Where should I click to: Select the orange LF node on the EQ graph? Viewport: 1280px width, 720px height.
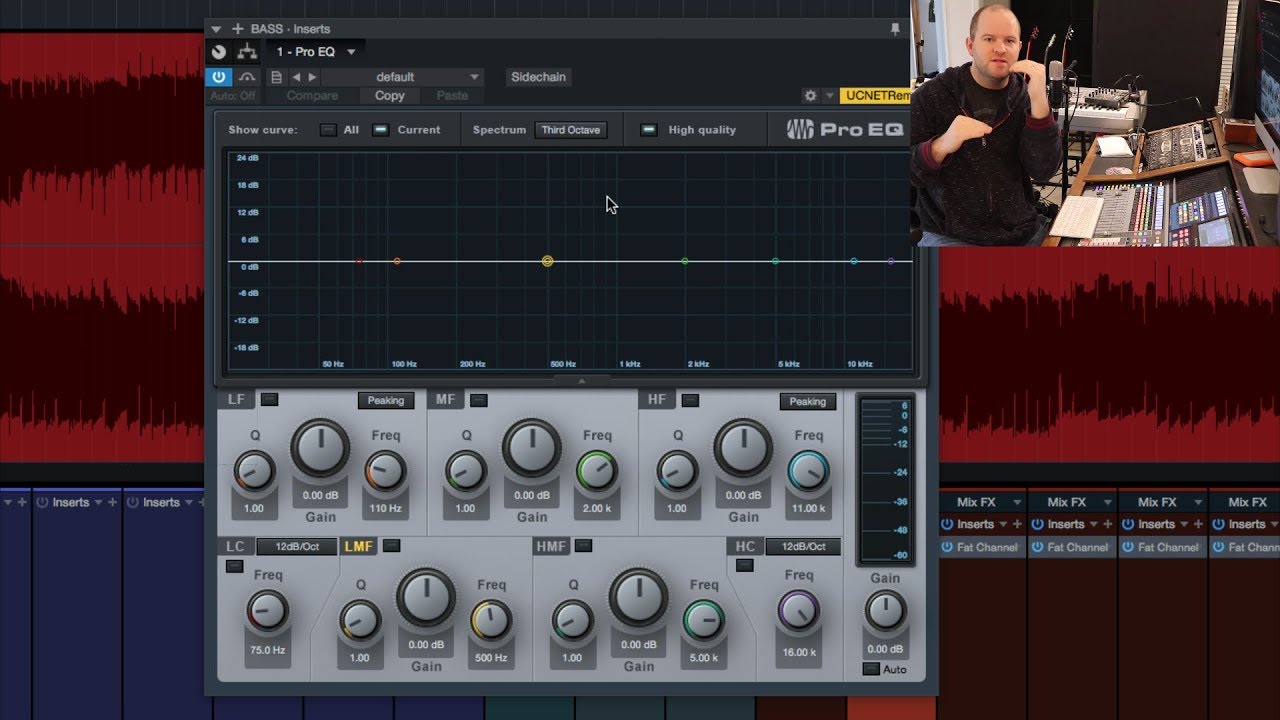[397, 261]
